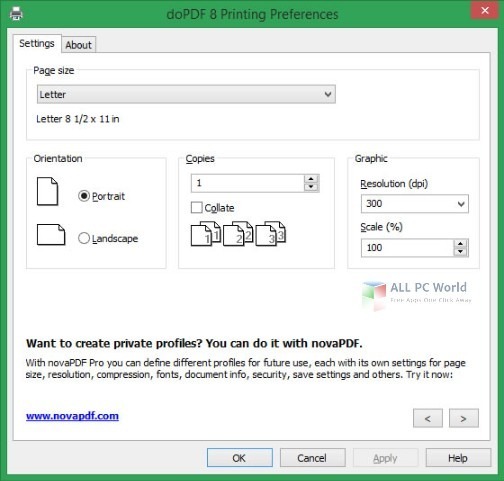Show the next promo message

click(464, 418)
